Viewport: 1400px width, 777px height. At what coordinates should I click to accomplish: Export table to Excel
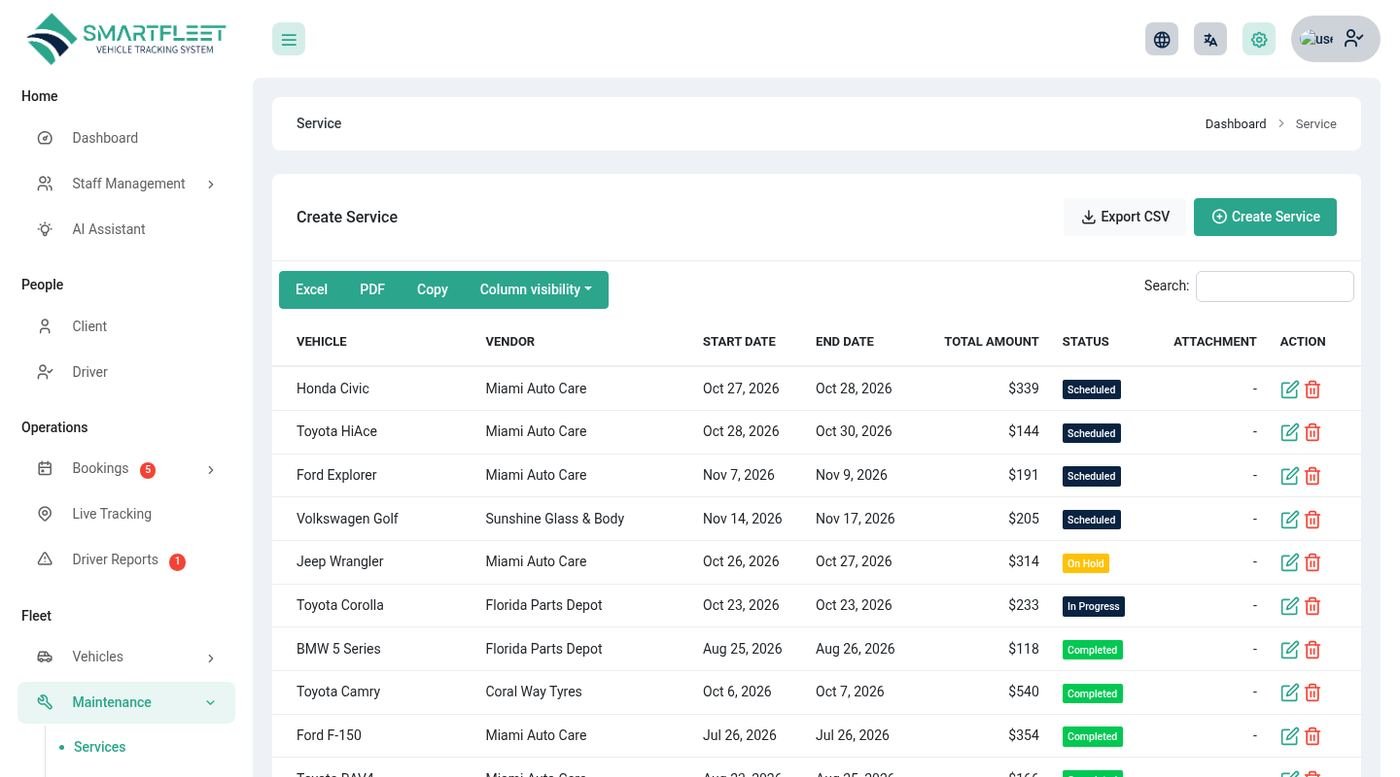click(311, 290)
